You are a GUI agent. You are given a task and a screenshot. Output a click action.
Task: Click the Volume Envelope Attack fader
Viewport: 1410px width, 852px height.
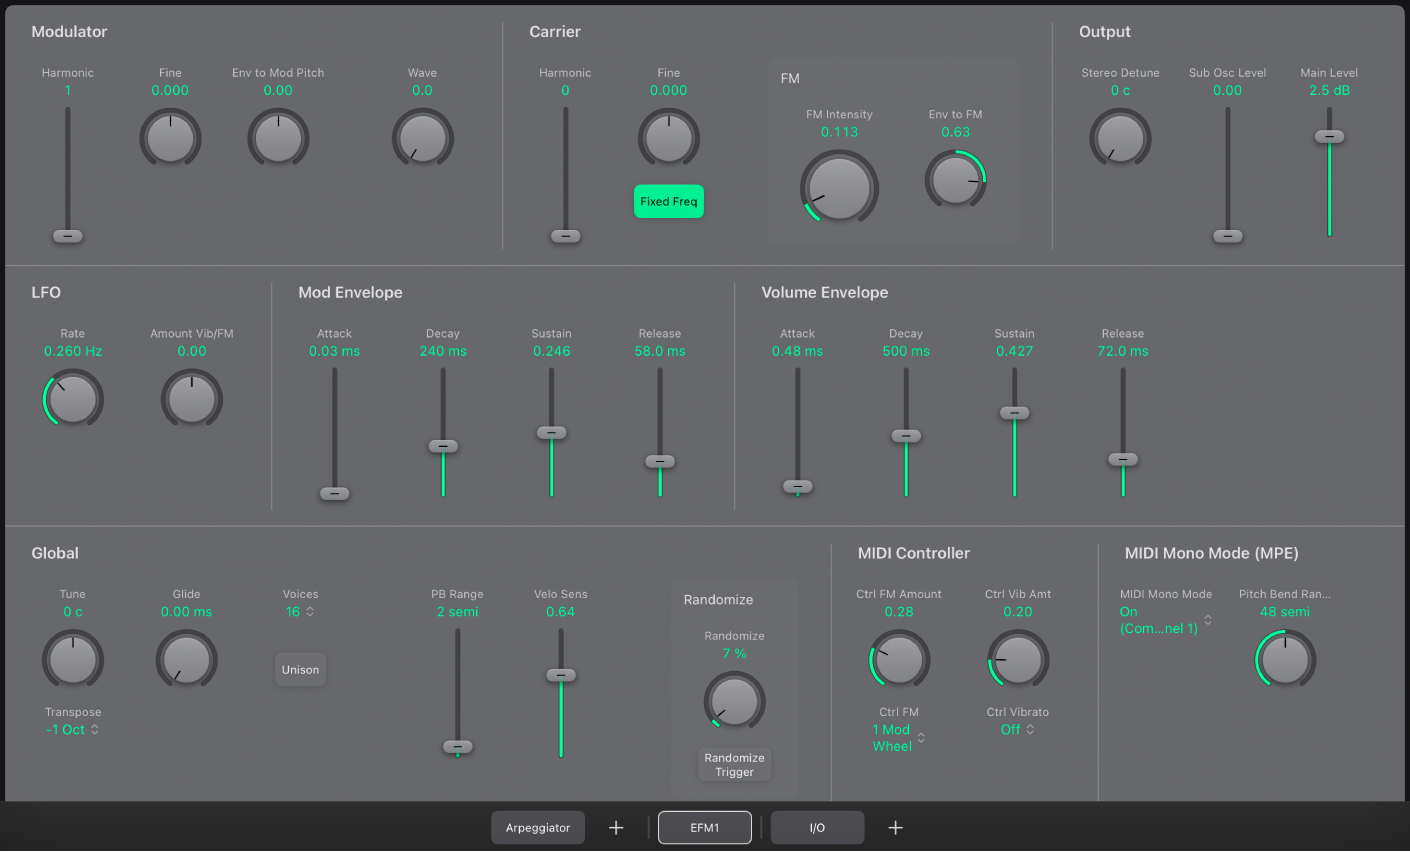pyautogui.click(x=797, y=486)
